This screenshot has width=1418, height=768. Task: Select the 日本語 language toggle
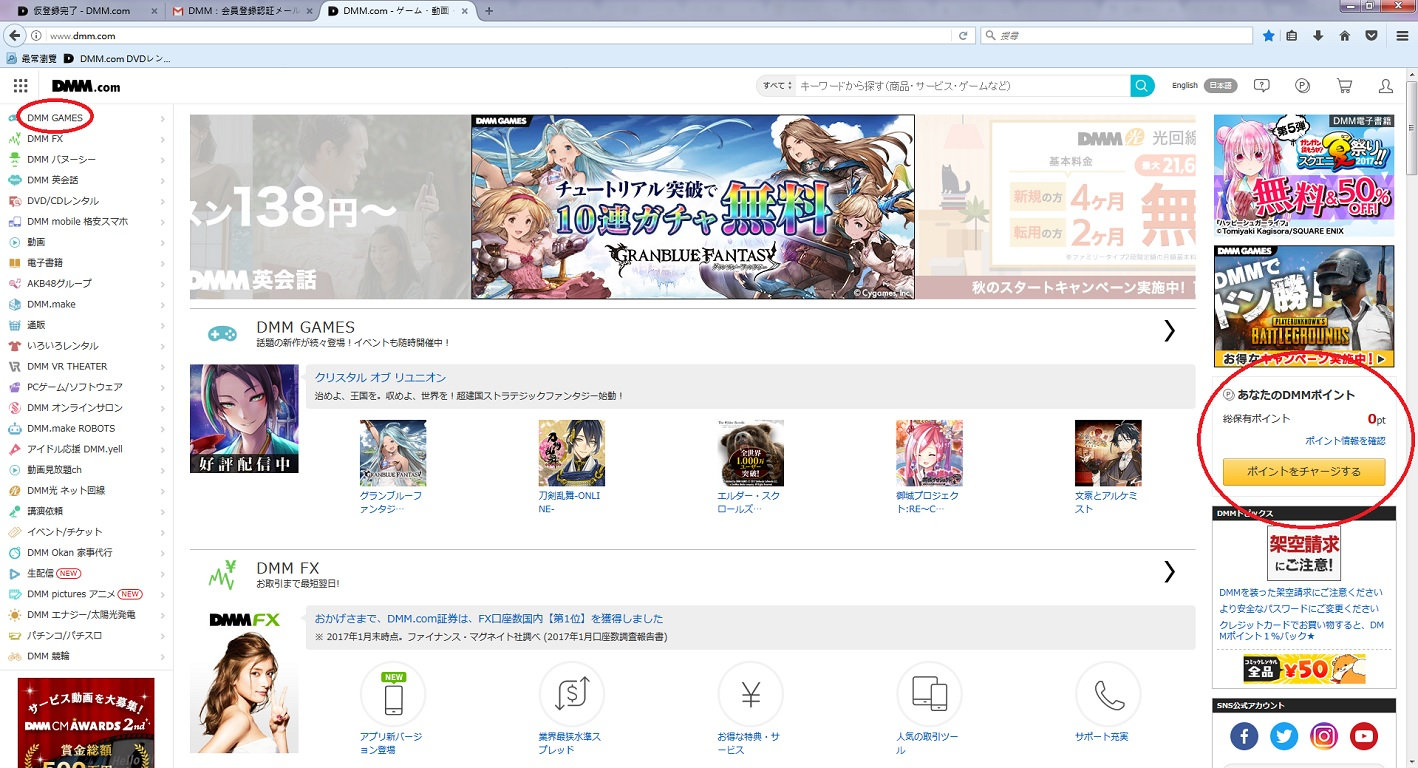coord(1220,86)
